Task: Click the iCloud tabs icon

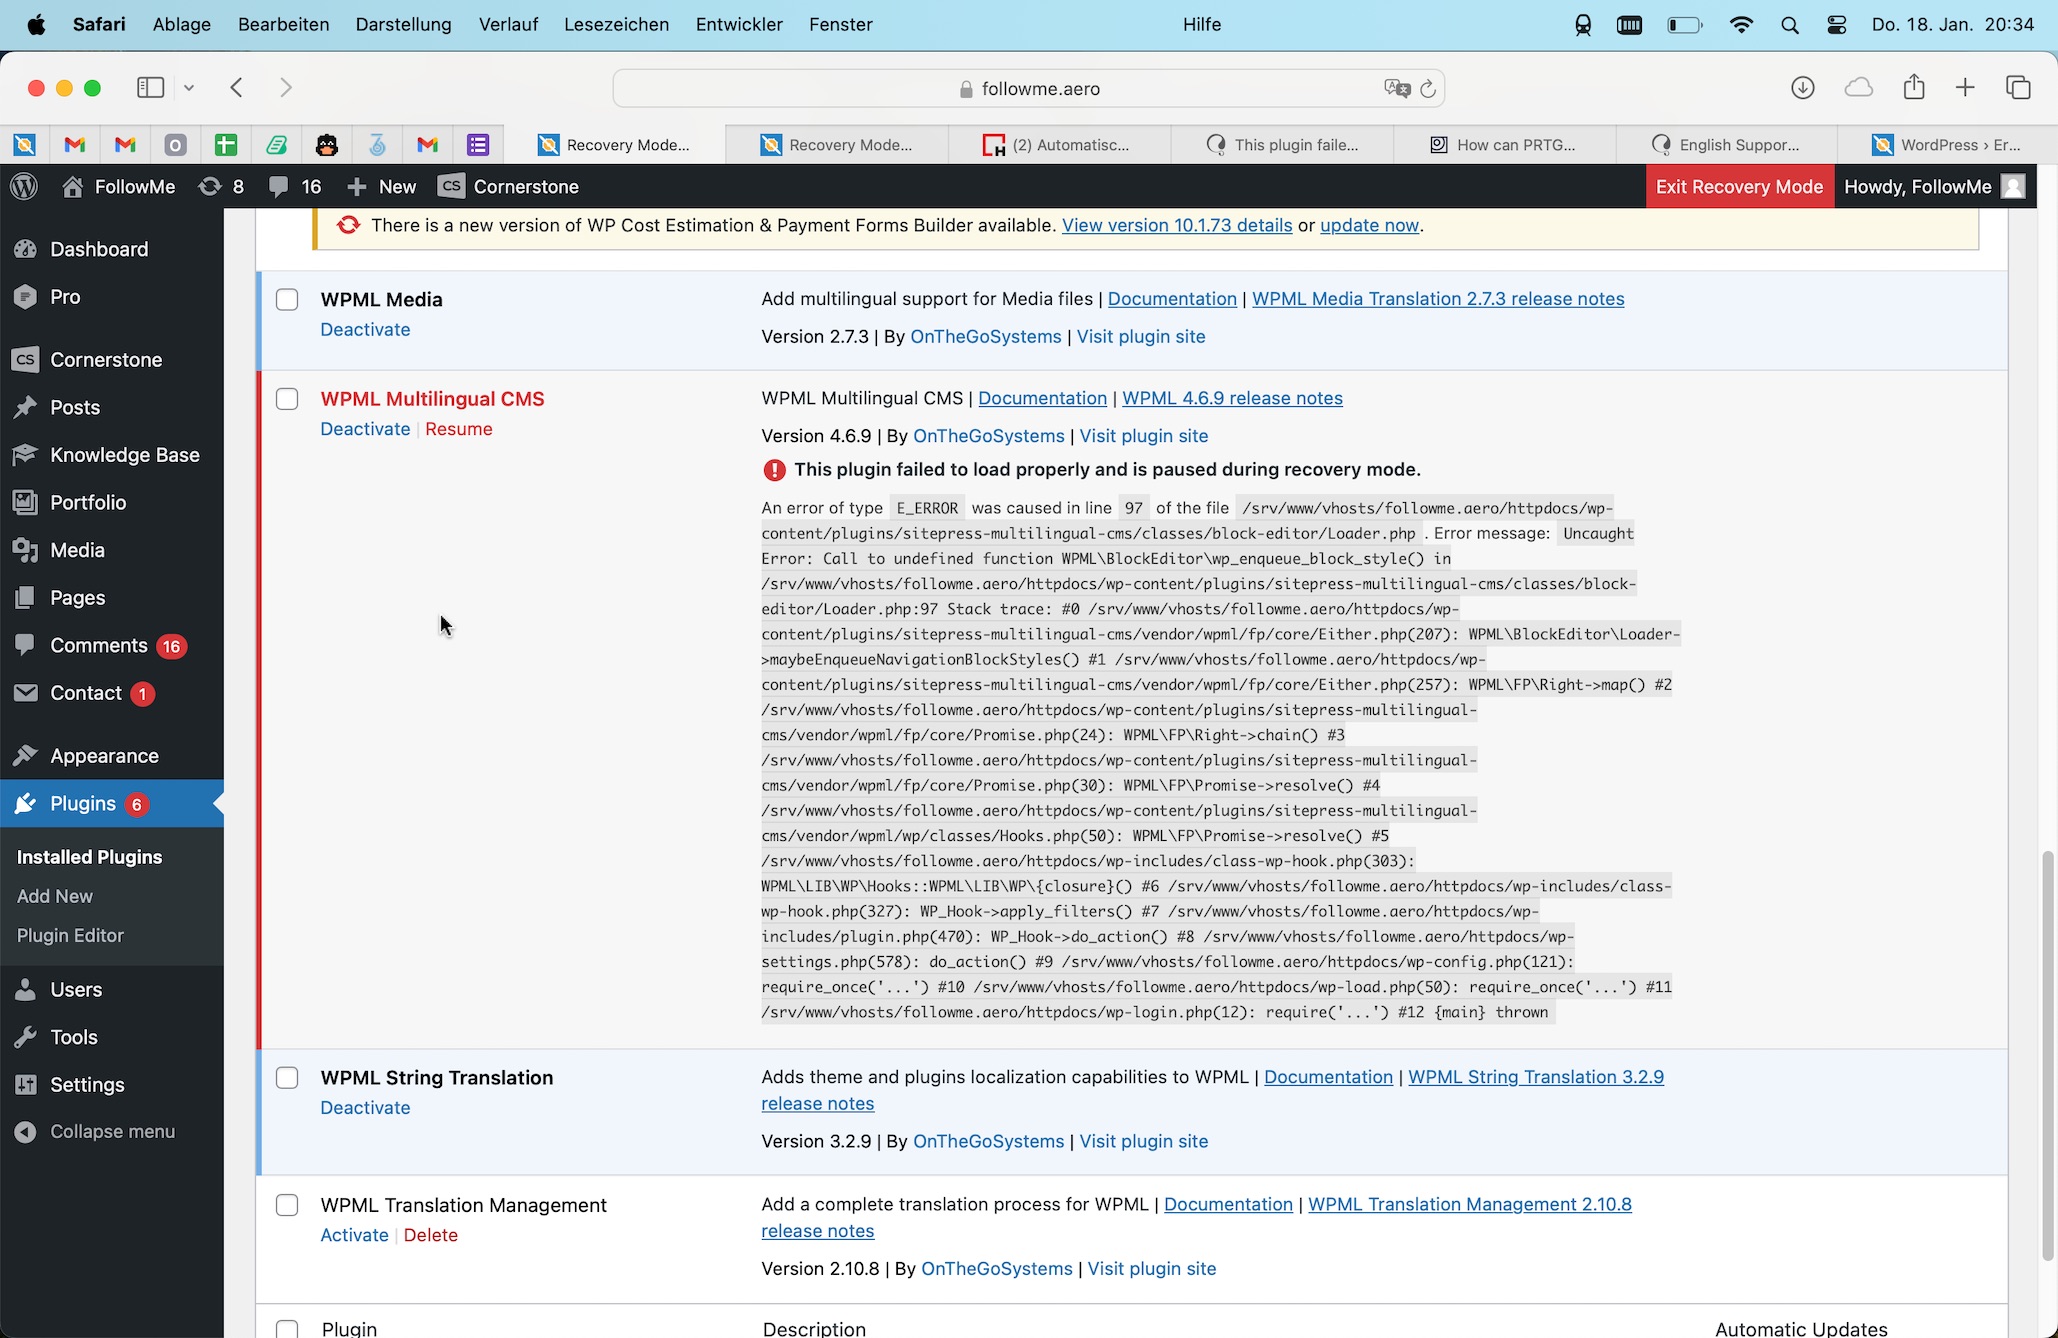Action: pos(1858,88)
